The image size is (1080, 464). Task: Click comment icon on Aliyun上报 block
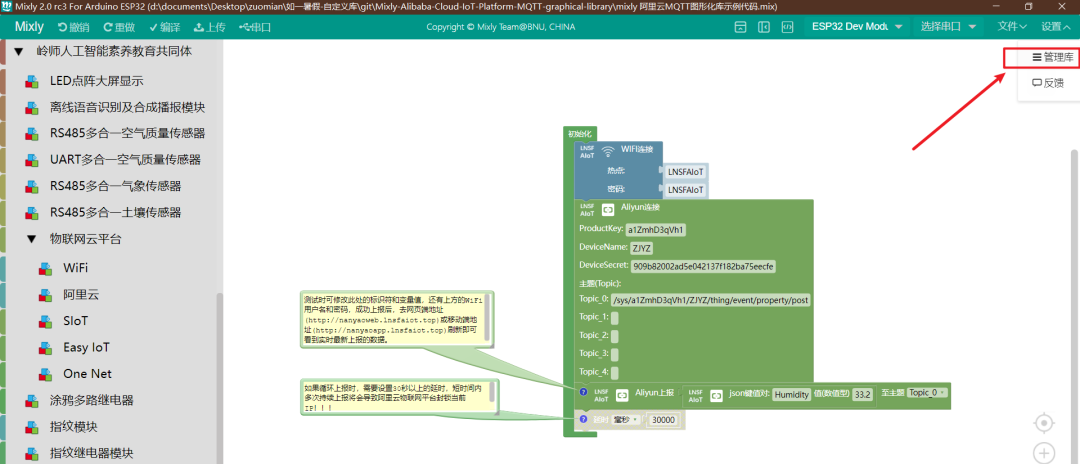tap(583, 392)
